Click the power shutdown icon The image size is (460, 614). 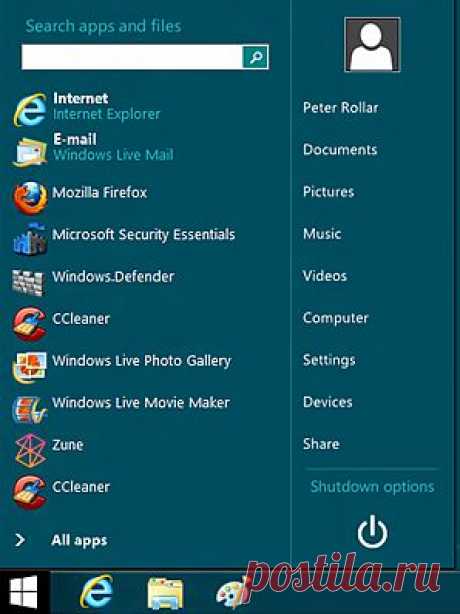tap(372, 532)
